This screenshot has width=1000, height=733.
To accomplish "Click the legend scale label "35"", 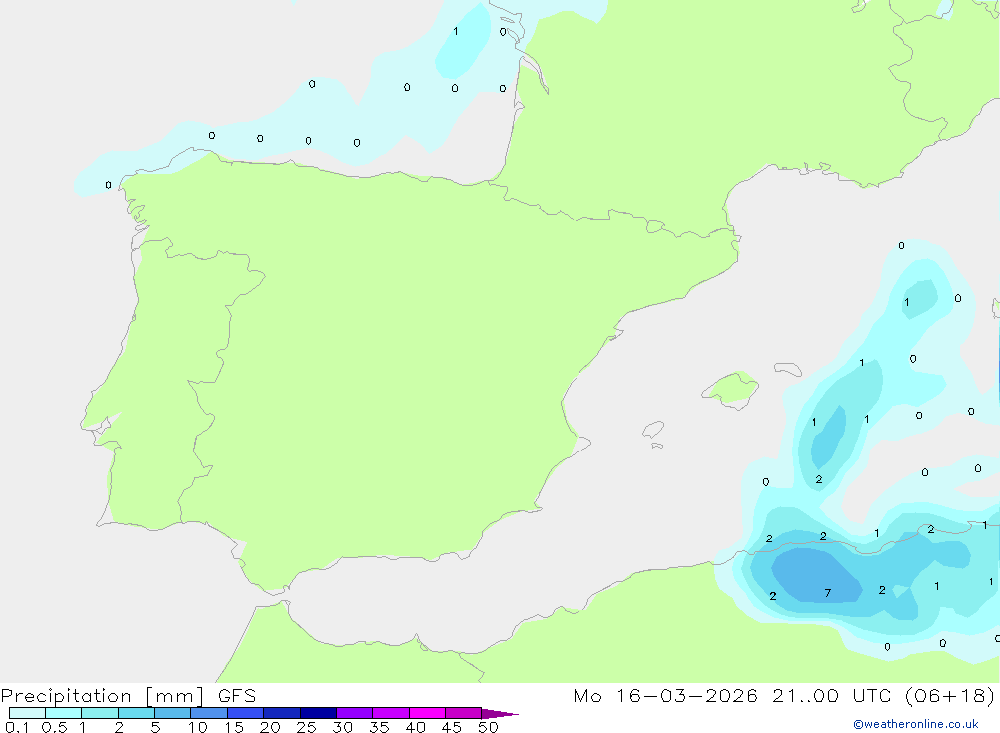I will [x=379, y=727].
